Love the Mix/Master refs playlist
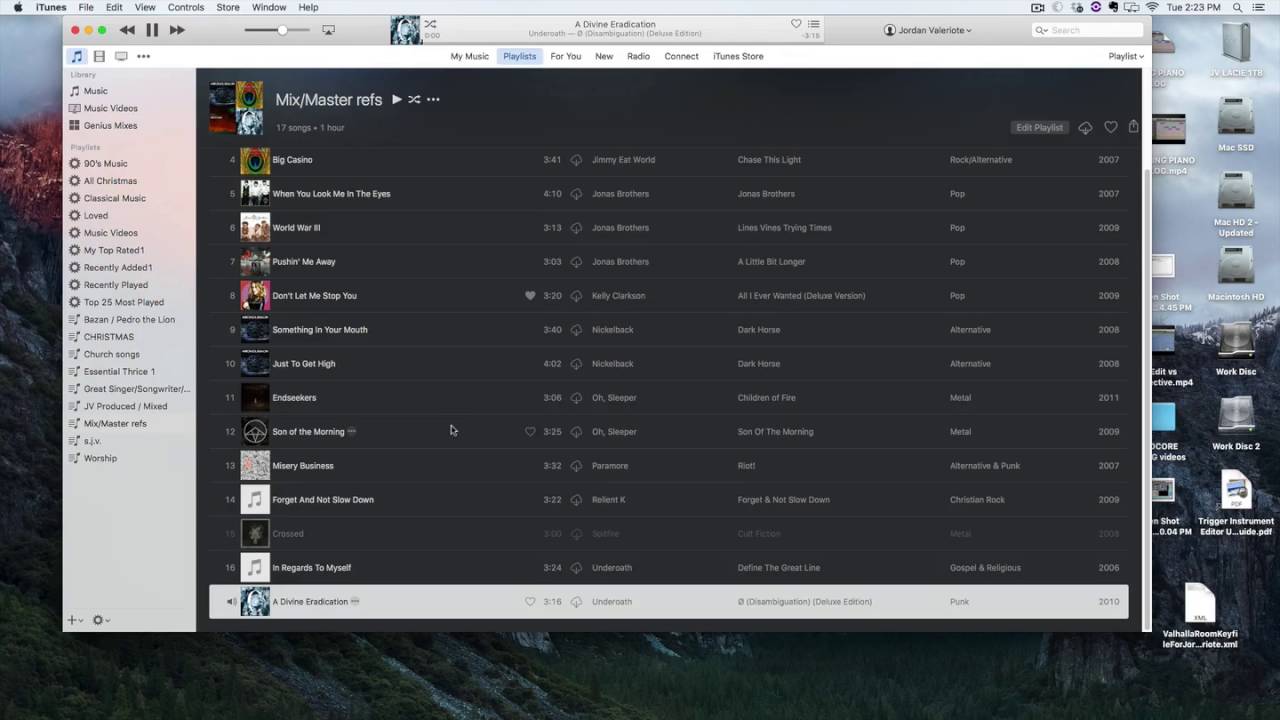The height and width of the screenshot is (720, 1280). click(x=1111, y=127)
